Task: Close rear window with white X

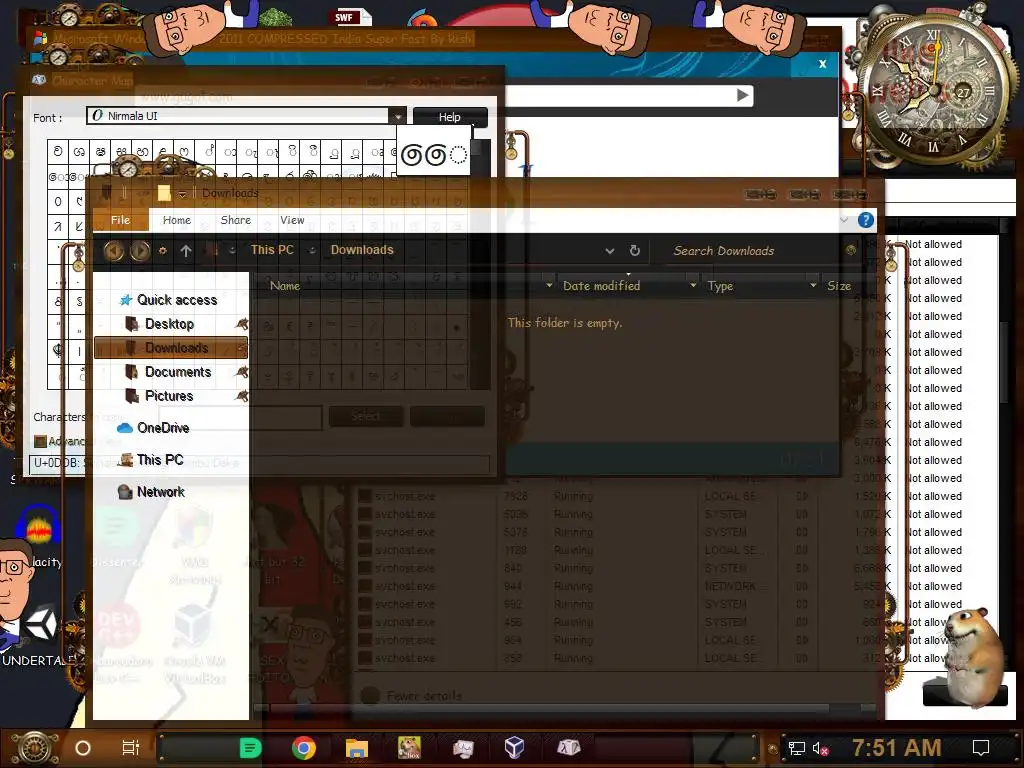Action: (x=822, y=63)
